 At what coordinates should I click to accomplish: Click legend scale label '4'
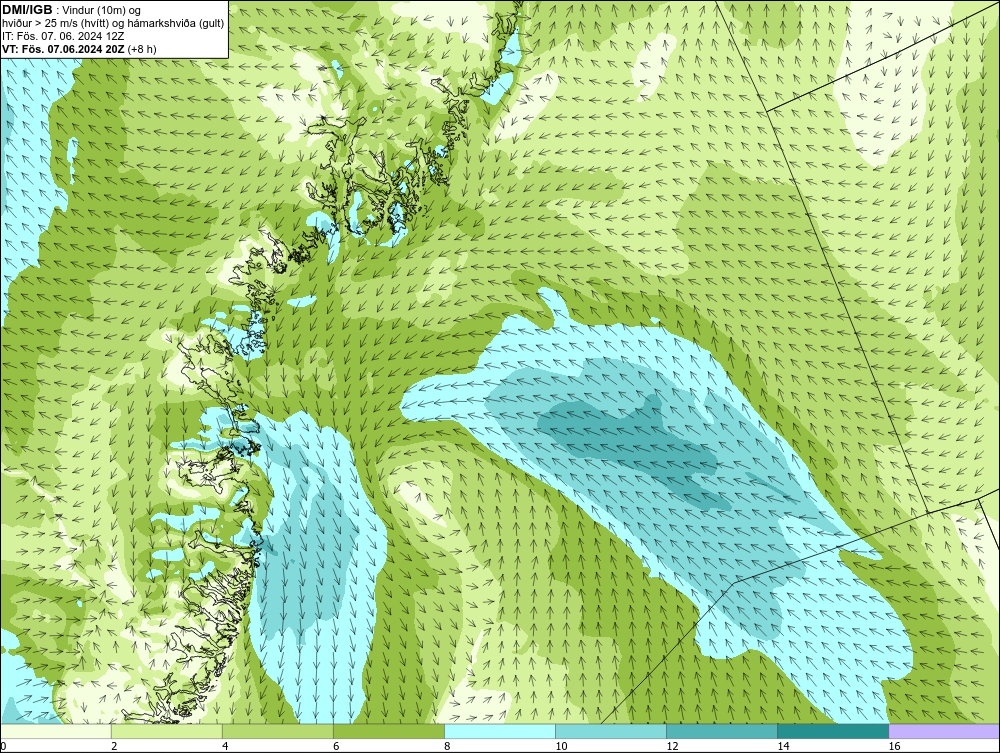(x=225, y=746)
